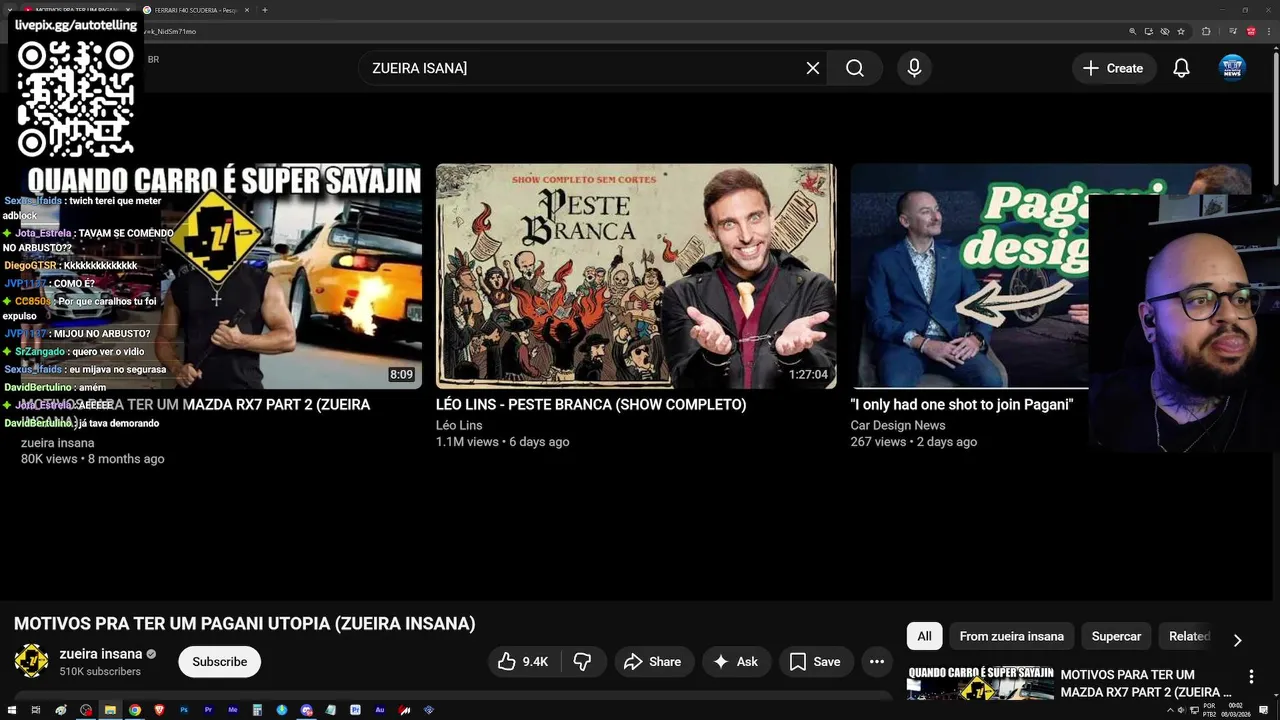Bookmark this page with the star
The height and width of the screenshot is (720, 1280).
(x=1181, y=31)
